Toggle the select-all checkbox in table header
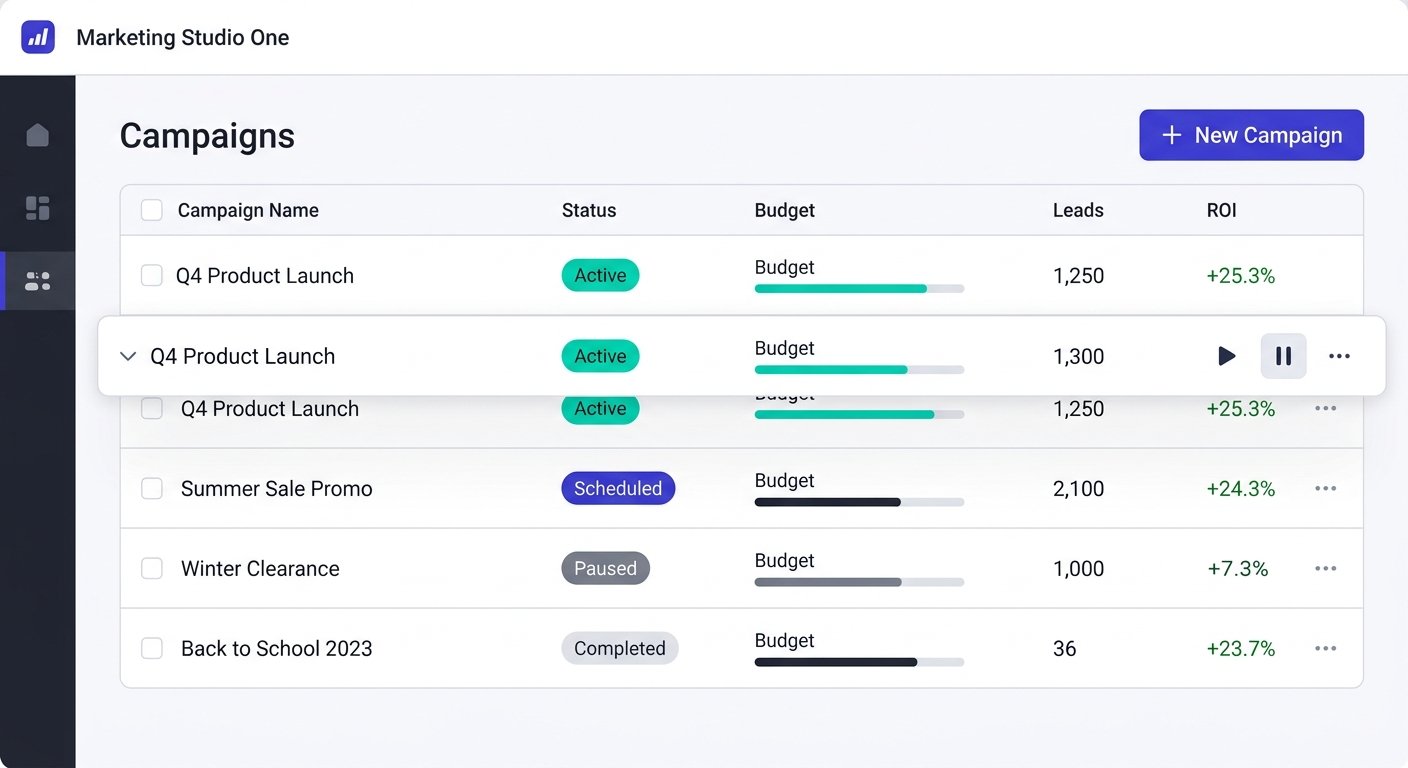1408x768 pixels. 152,210
